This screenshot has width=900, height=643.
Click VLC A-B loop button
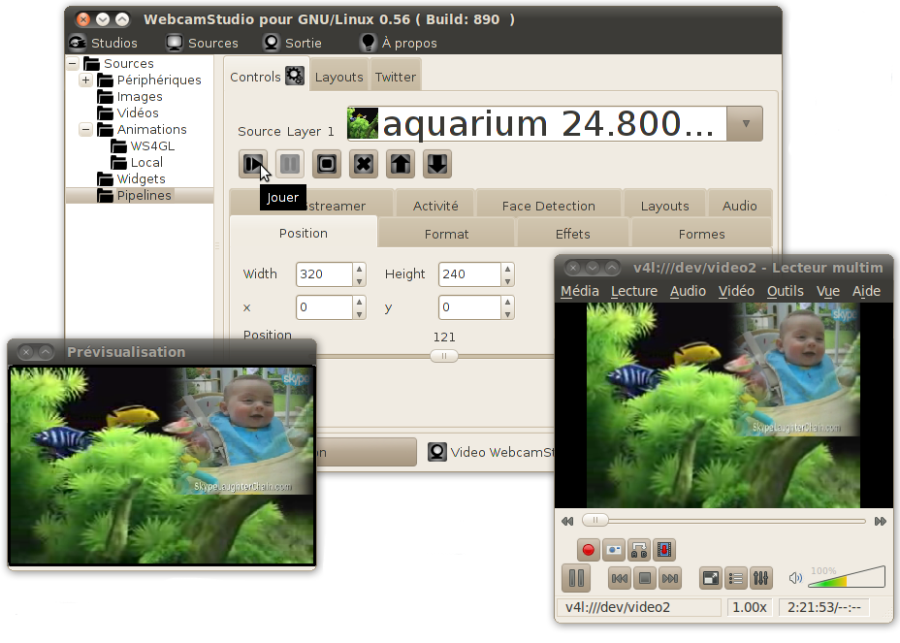click(x=639, y=550)
